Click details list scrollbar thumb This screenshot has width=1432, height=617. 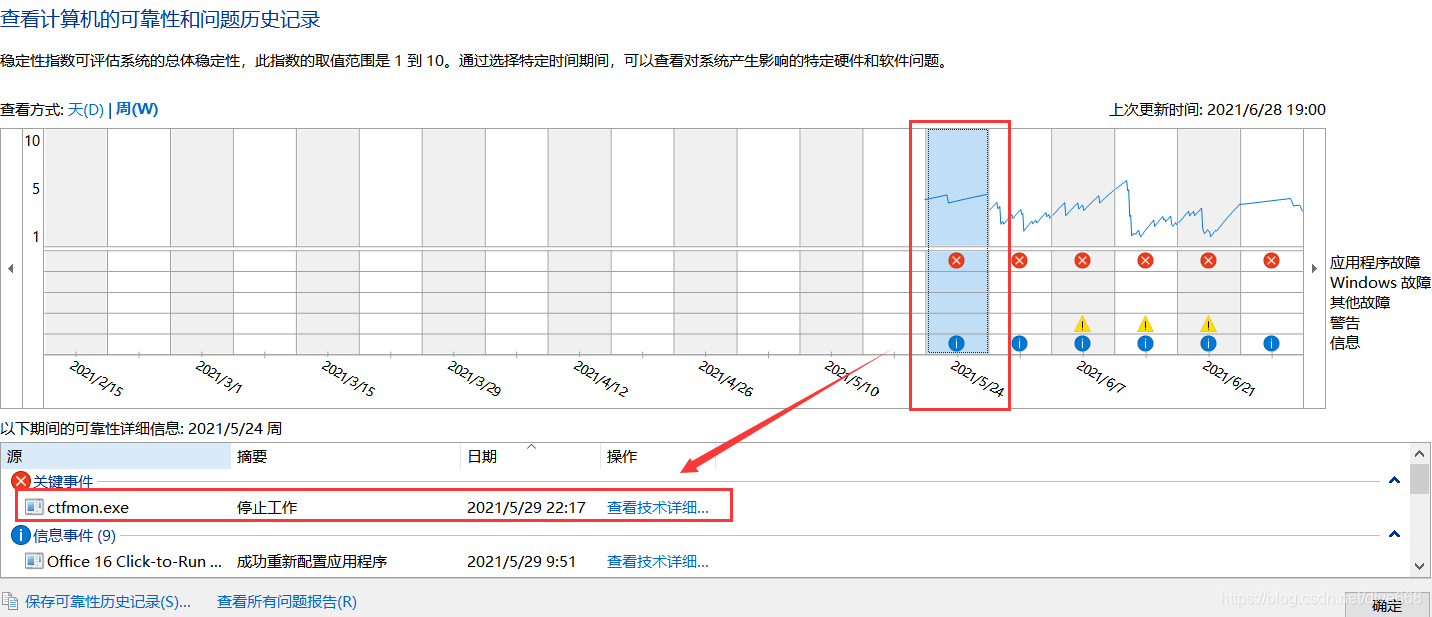coord(1420,478)
